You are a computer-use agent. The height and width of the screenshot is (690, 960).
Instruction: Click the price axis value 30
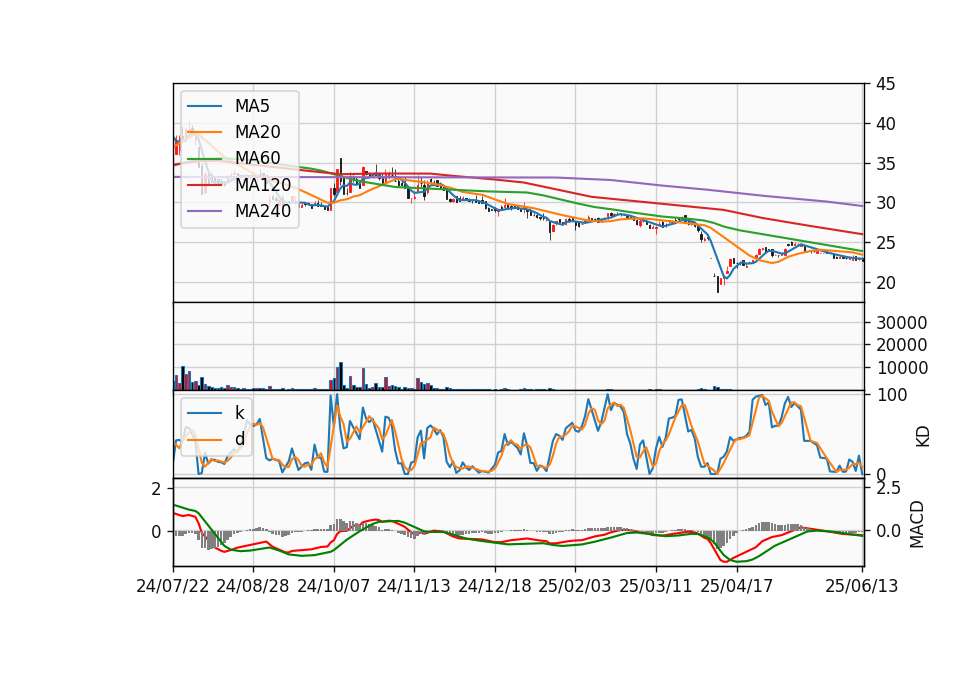pos(885,203)
